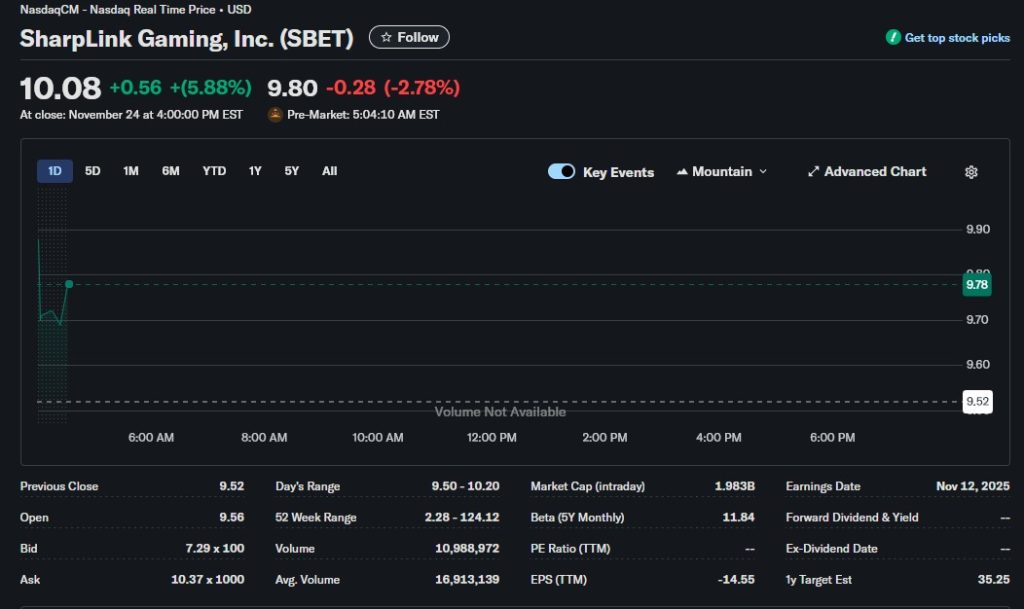Click the green top stock picks icon
This screenshot has height=609, width=1024.
click(x=893, y=37)
